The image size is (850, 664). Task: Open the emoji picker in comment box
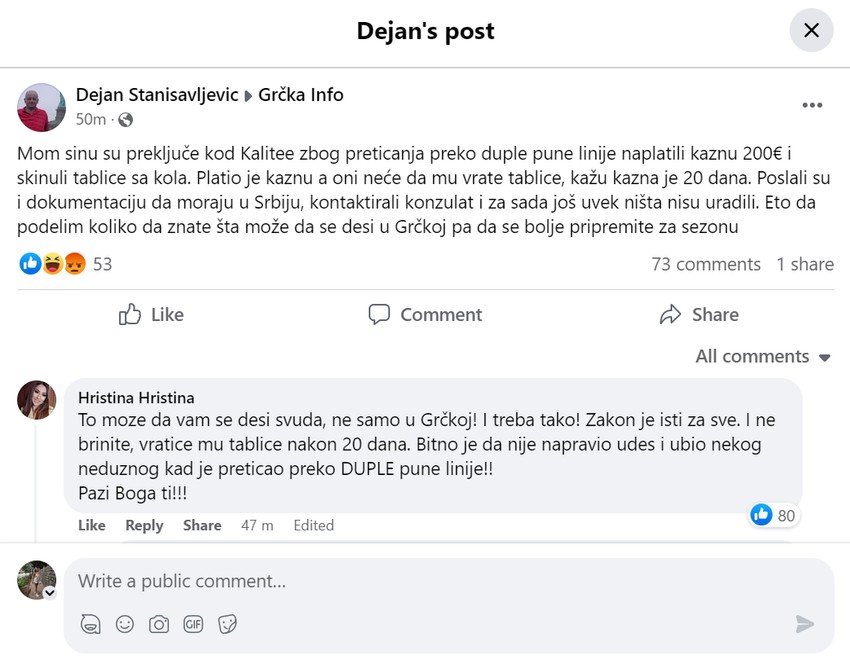124,623
